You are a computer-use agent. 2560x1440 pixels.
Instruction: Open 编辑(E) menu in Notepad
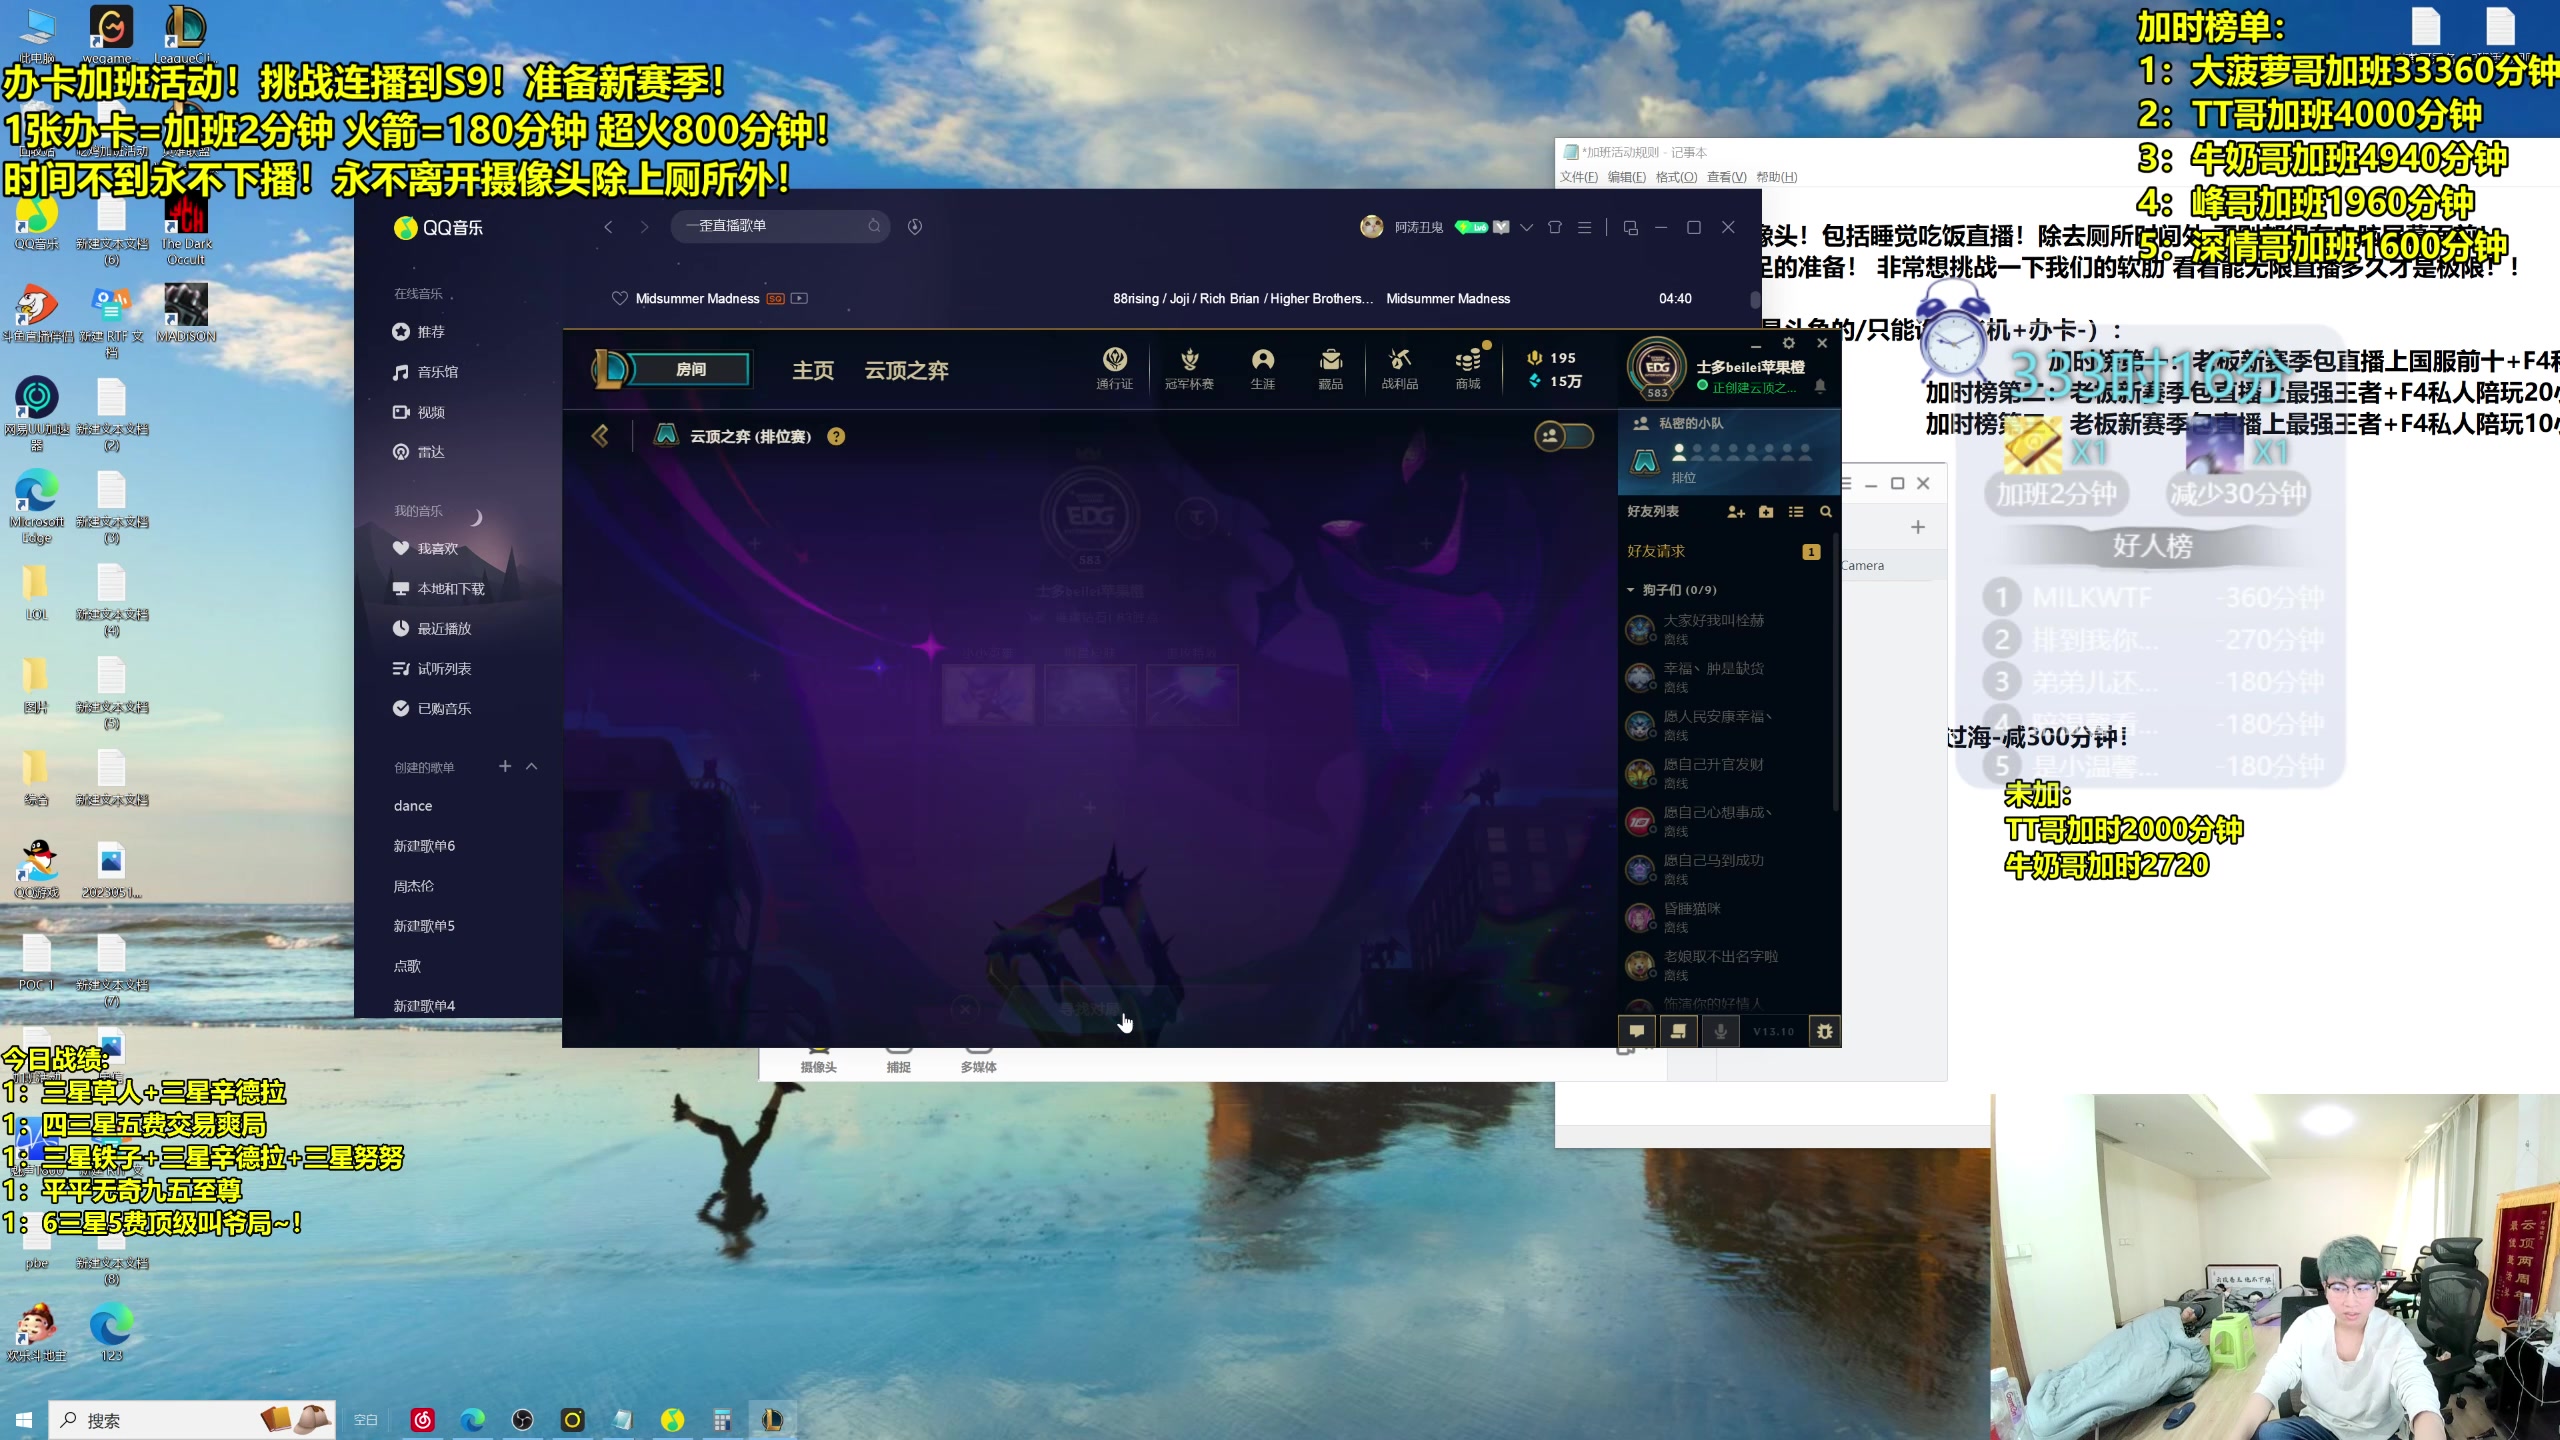(1627, 177)
